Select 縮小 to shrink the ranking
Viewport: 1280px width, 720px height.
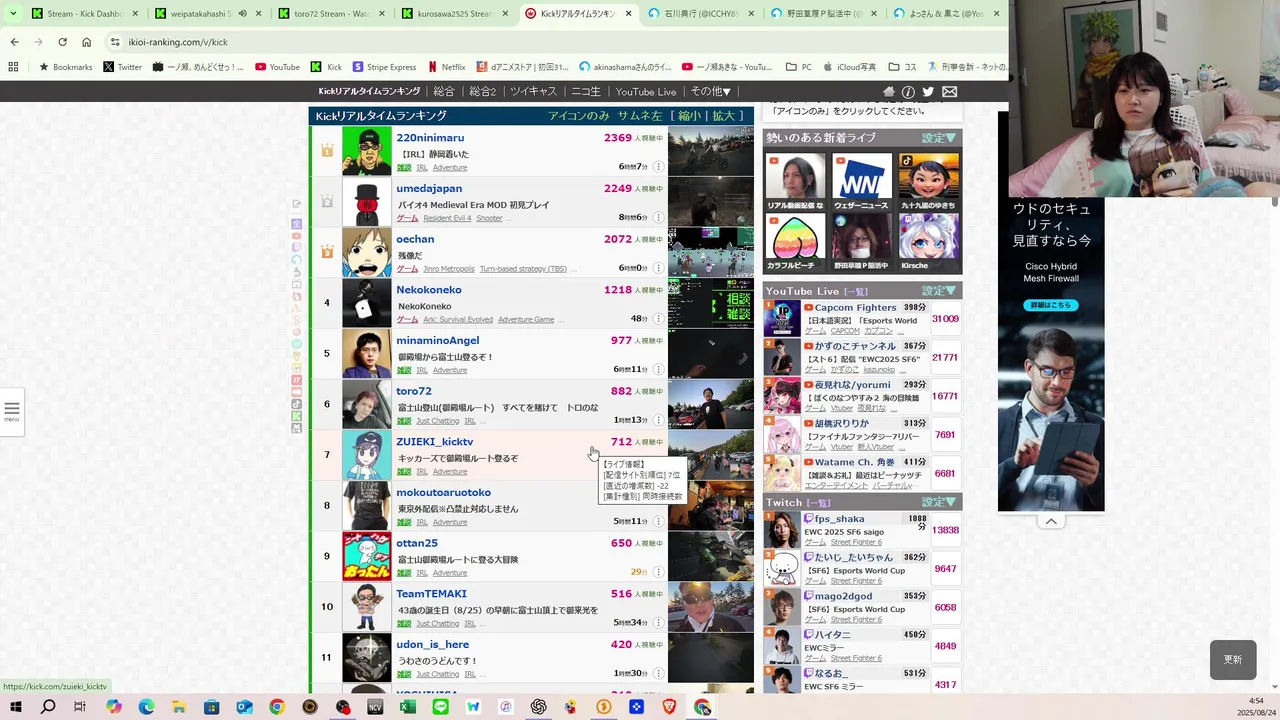click(x=689, y=116)
